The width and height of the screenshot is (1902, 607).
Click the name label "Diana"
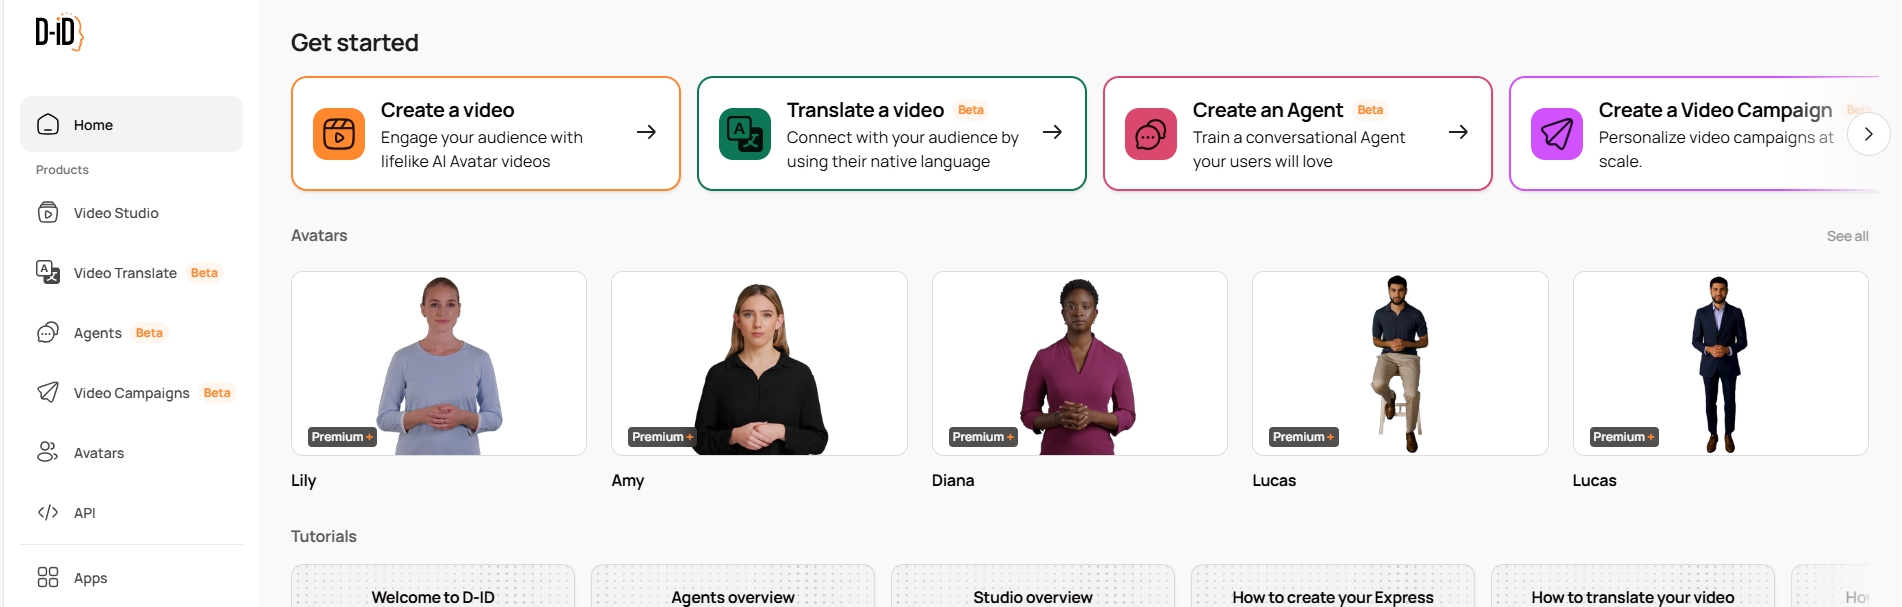point(953,481)
